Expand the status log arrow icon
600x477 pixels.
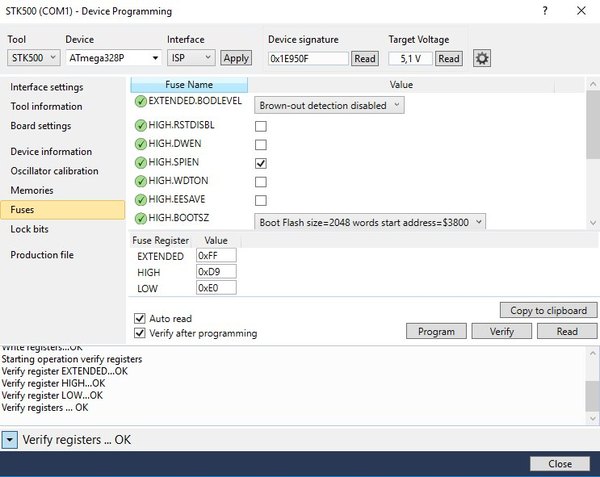click(10, 440)
